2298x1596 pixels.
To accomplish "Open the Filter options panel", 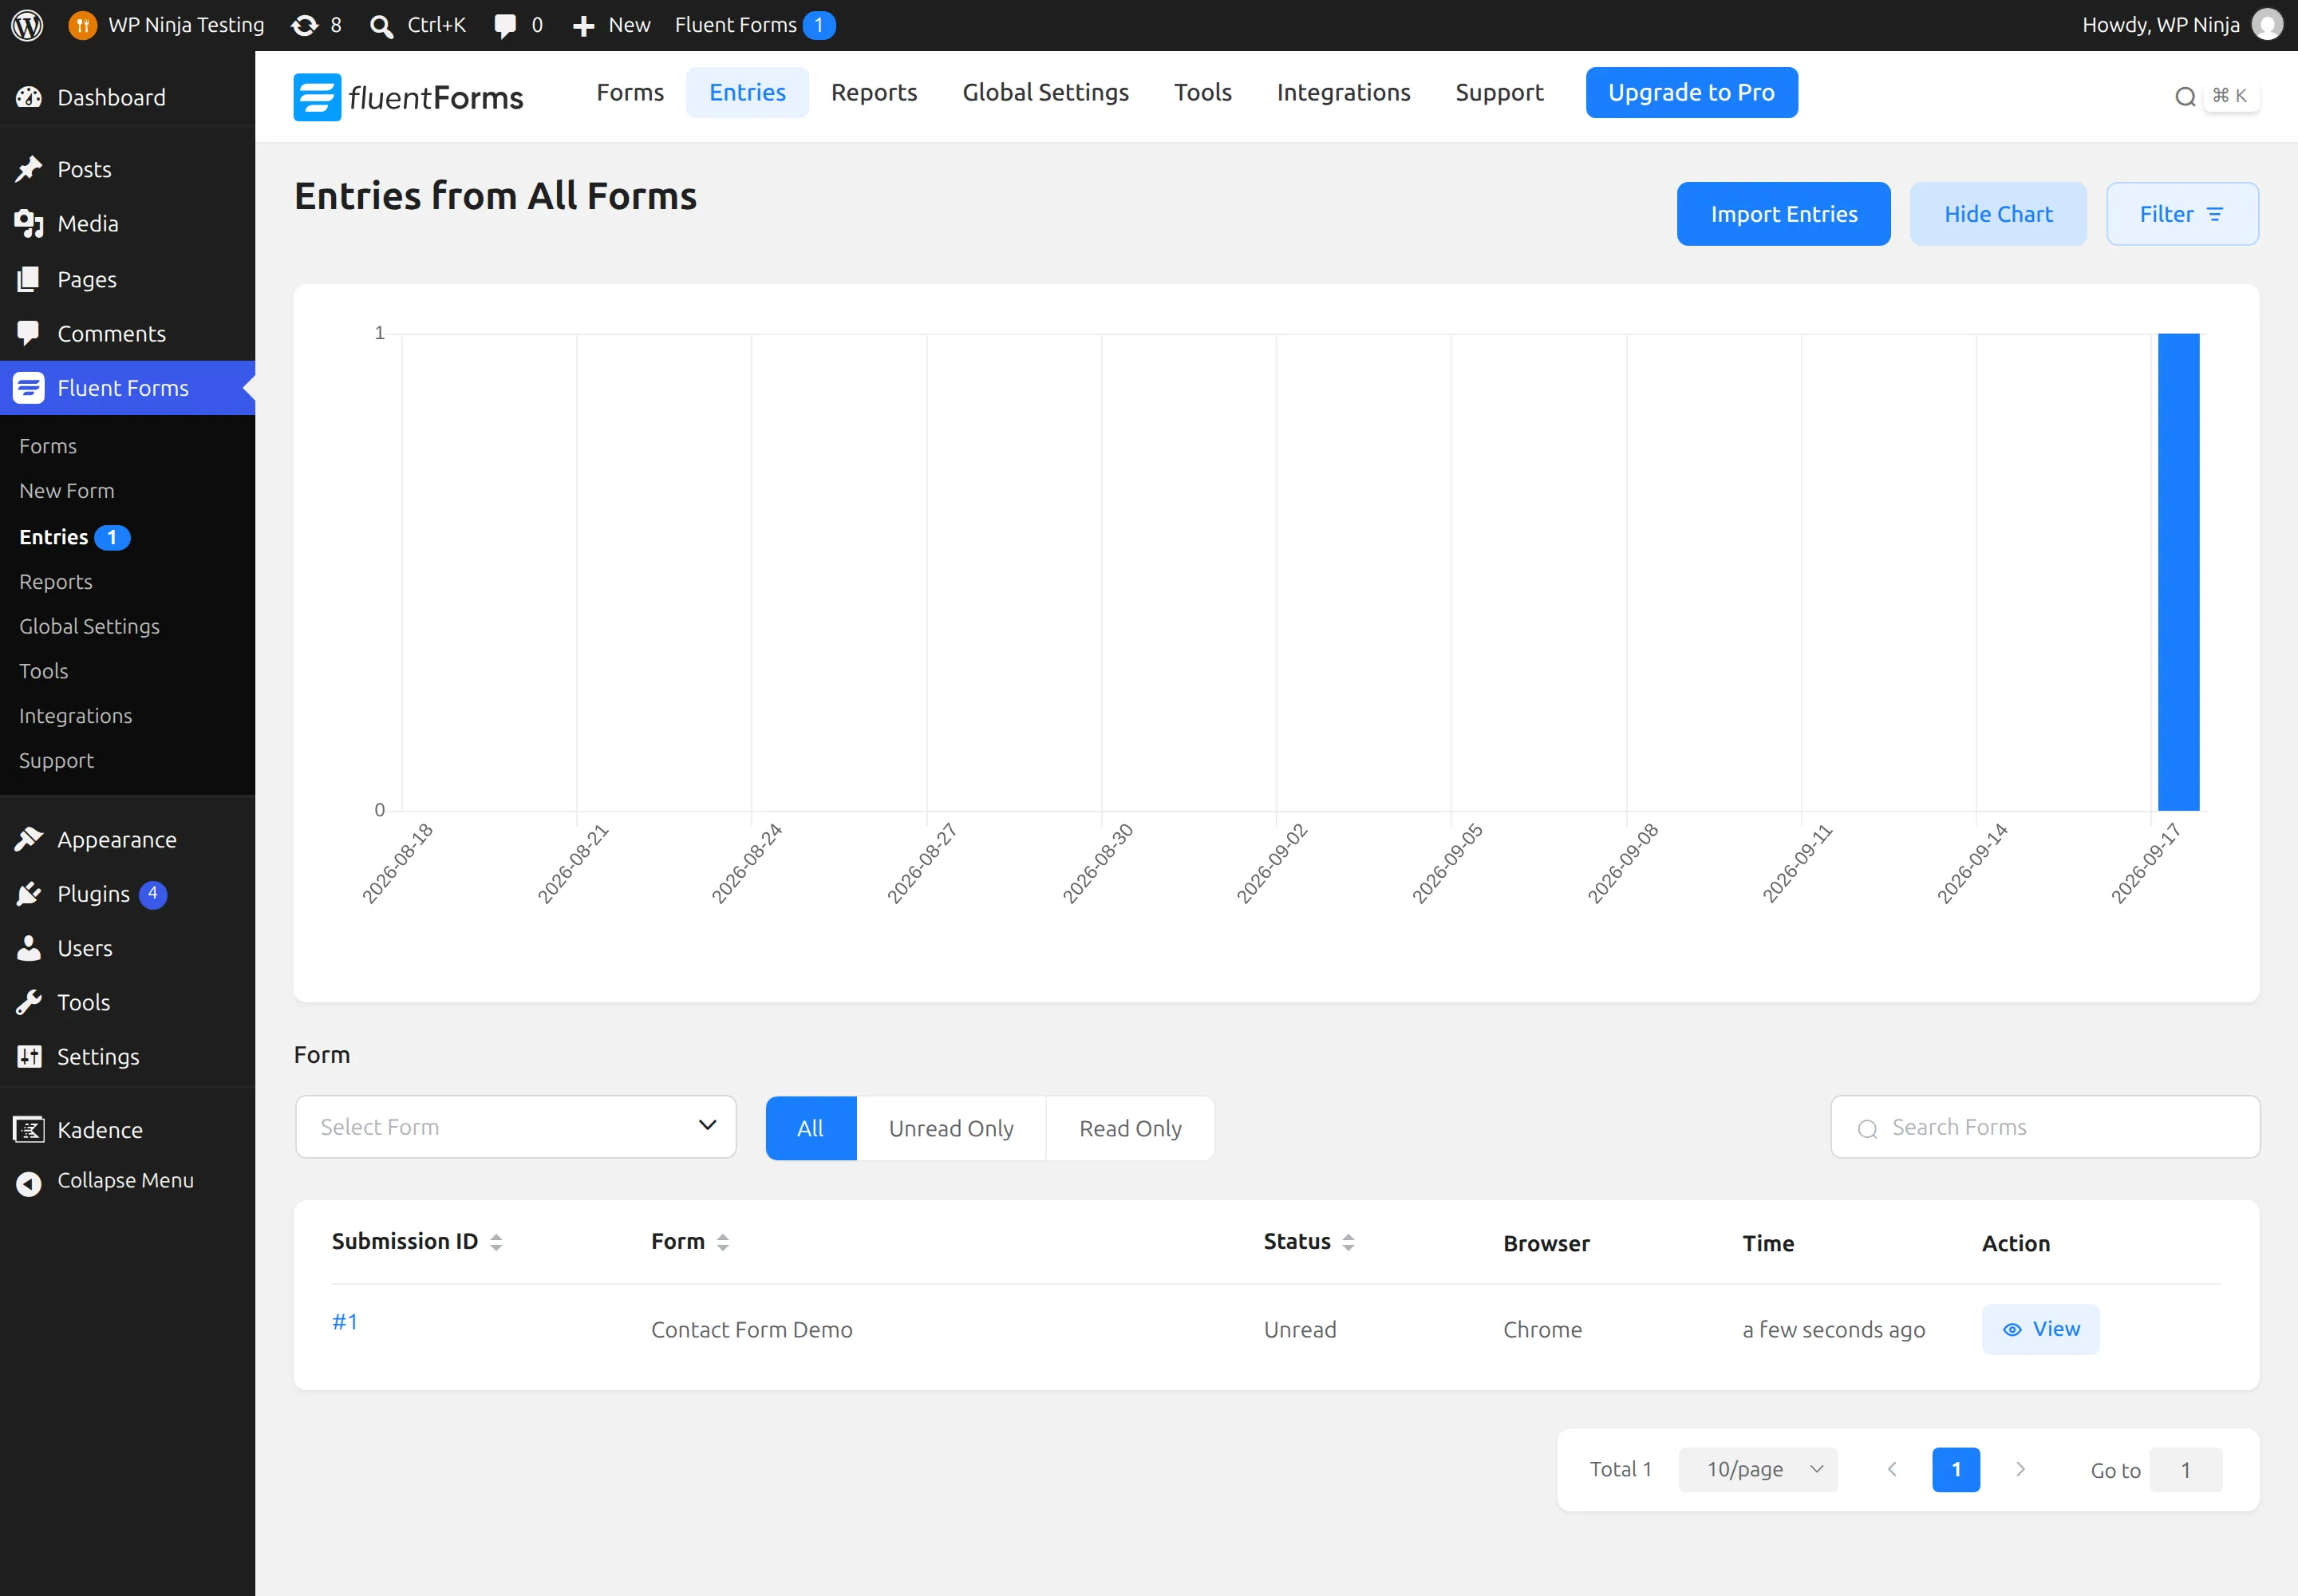I will click(2182, 214).
